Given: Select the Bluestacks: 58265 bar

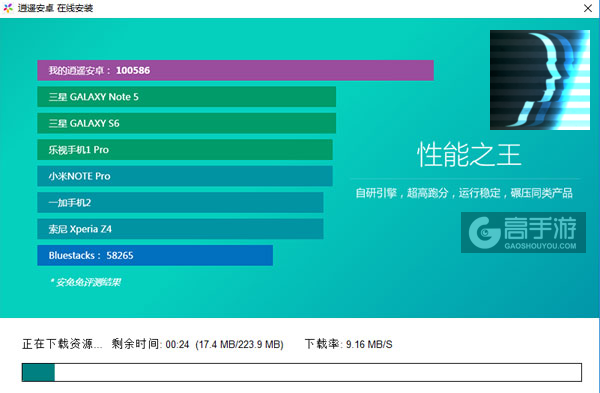Looking at the screenshot, I should coord(155,255).
